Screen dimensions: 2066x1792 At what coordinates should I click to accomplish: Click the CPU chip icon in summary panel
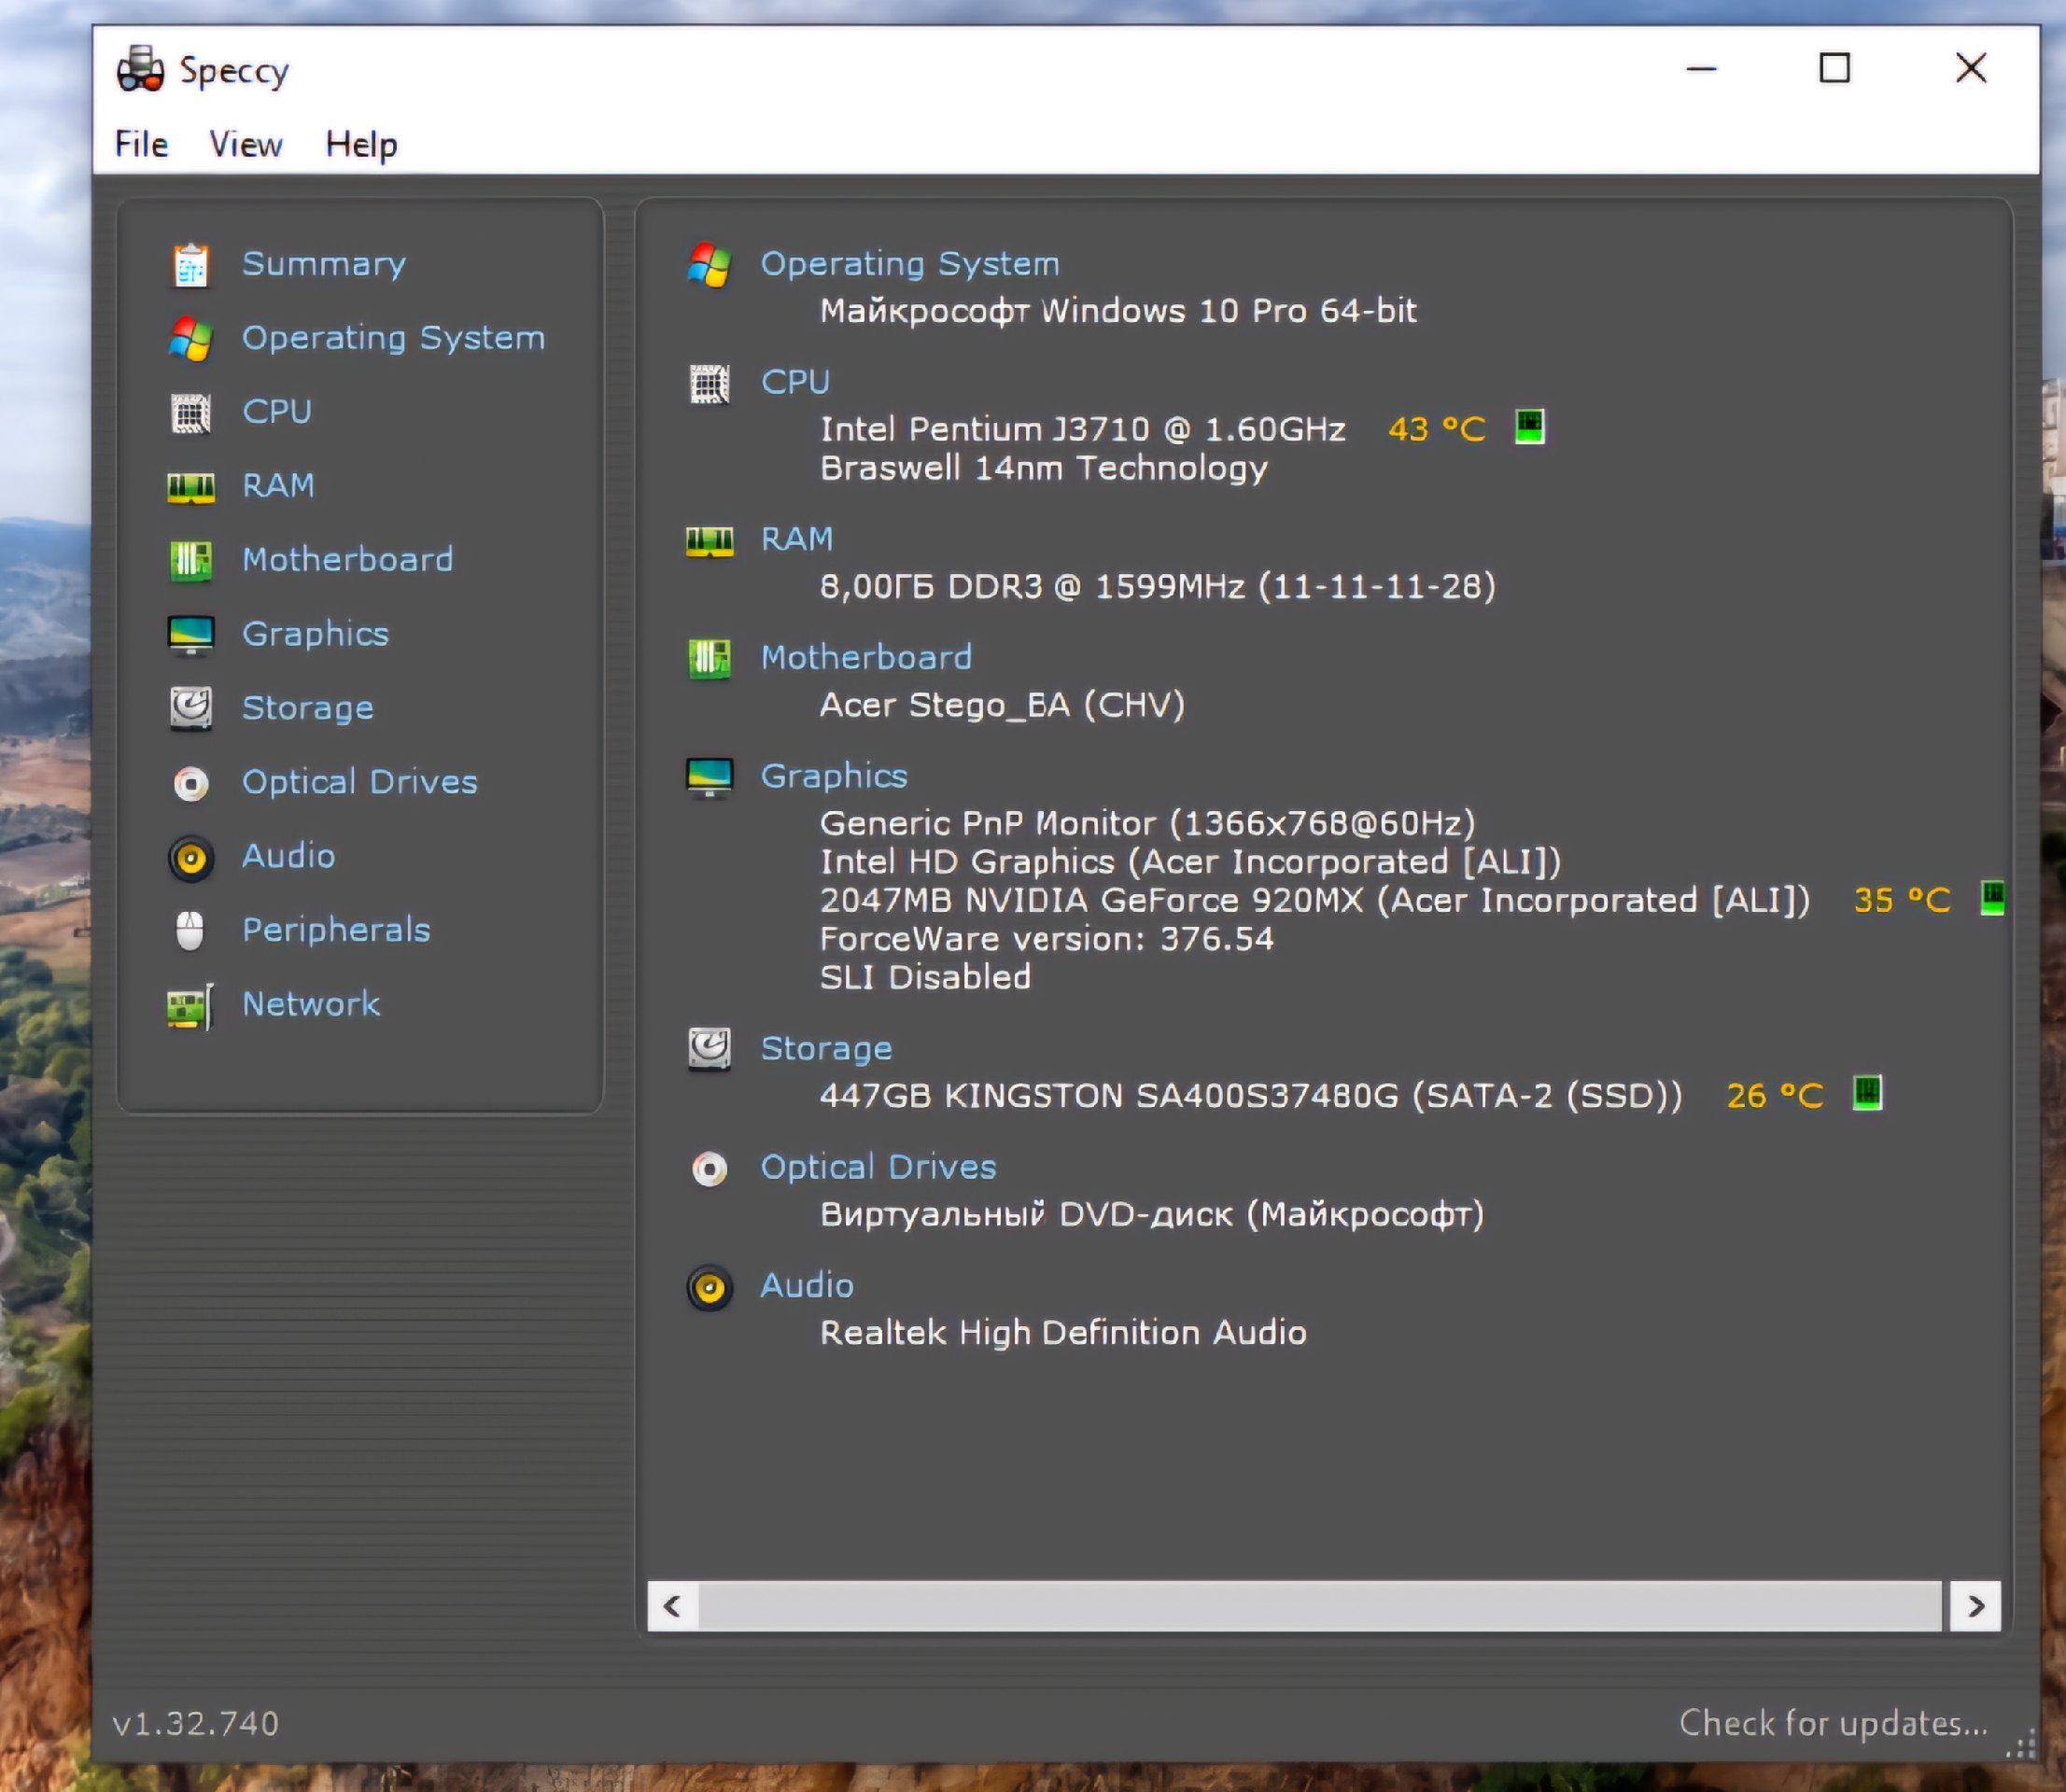(x=709, y=384)
